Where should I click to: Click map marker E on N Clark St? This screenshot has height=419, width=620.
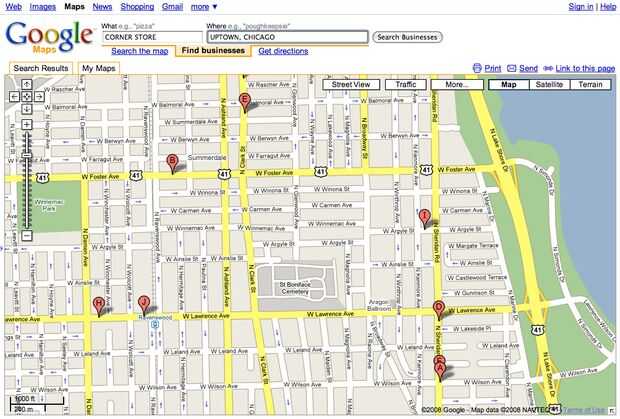(245, 102)
